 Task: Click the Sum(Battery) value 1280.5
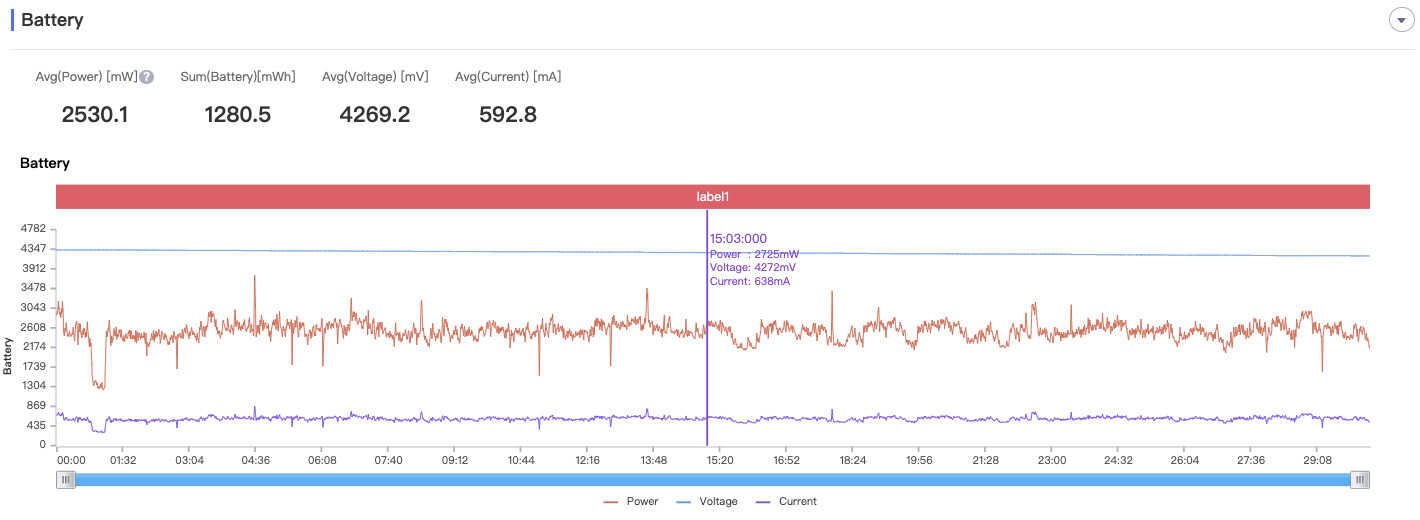[x=237, y=114]
